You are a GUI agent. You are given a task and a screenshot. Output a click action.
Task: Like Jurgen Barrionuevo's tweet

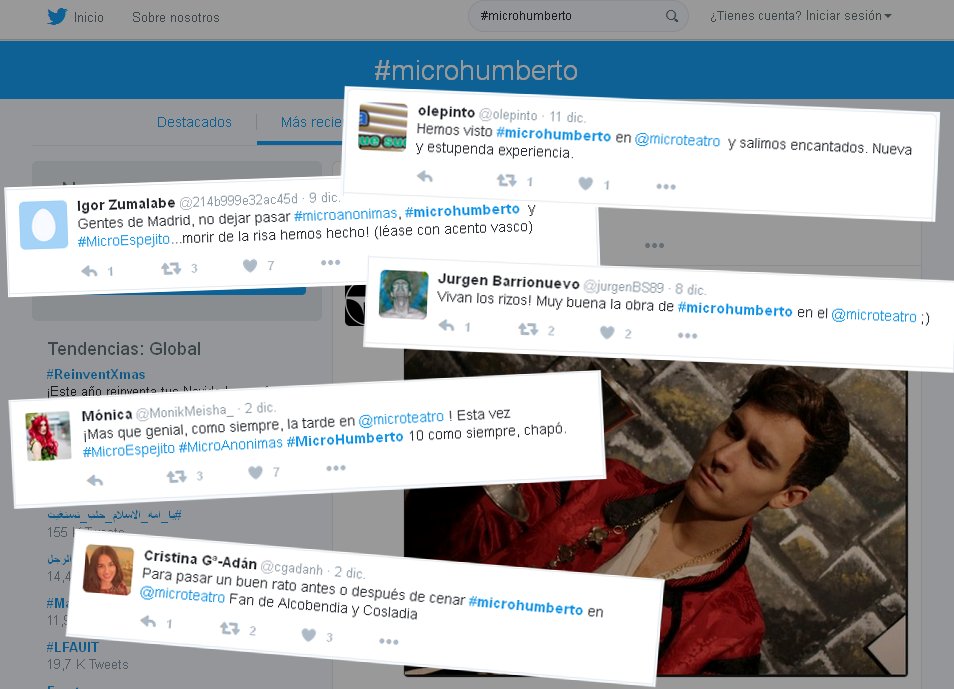coord(607,332)
